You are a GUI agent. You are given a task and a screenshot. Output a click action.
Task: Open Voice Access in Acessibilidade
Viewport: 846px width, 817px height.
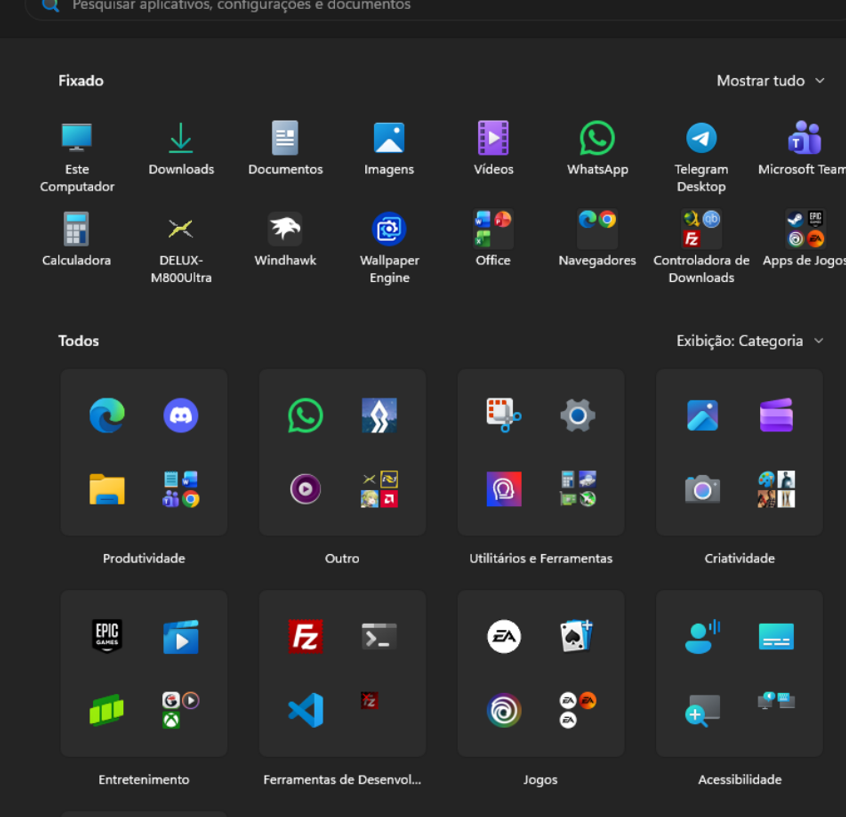[702, 636]
